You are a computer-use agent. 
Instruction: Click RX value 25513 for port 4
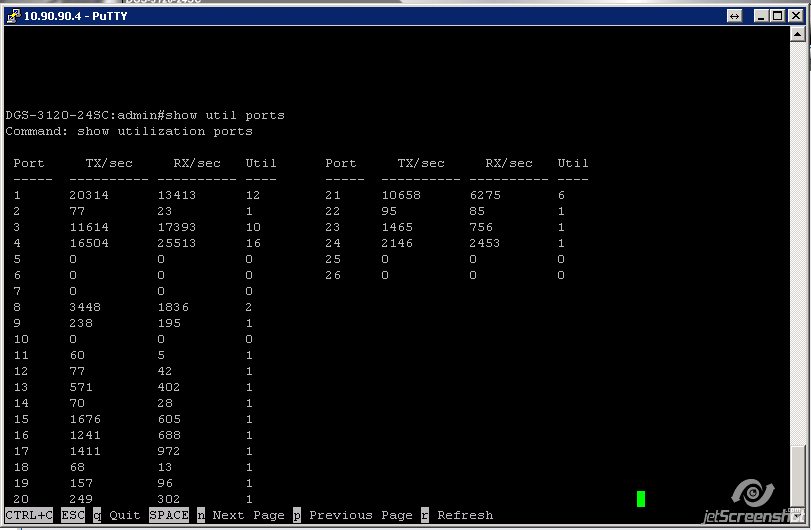[x=177, y=244]
